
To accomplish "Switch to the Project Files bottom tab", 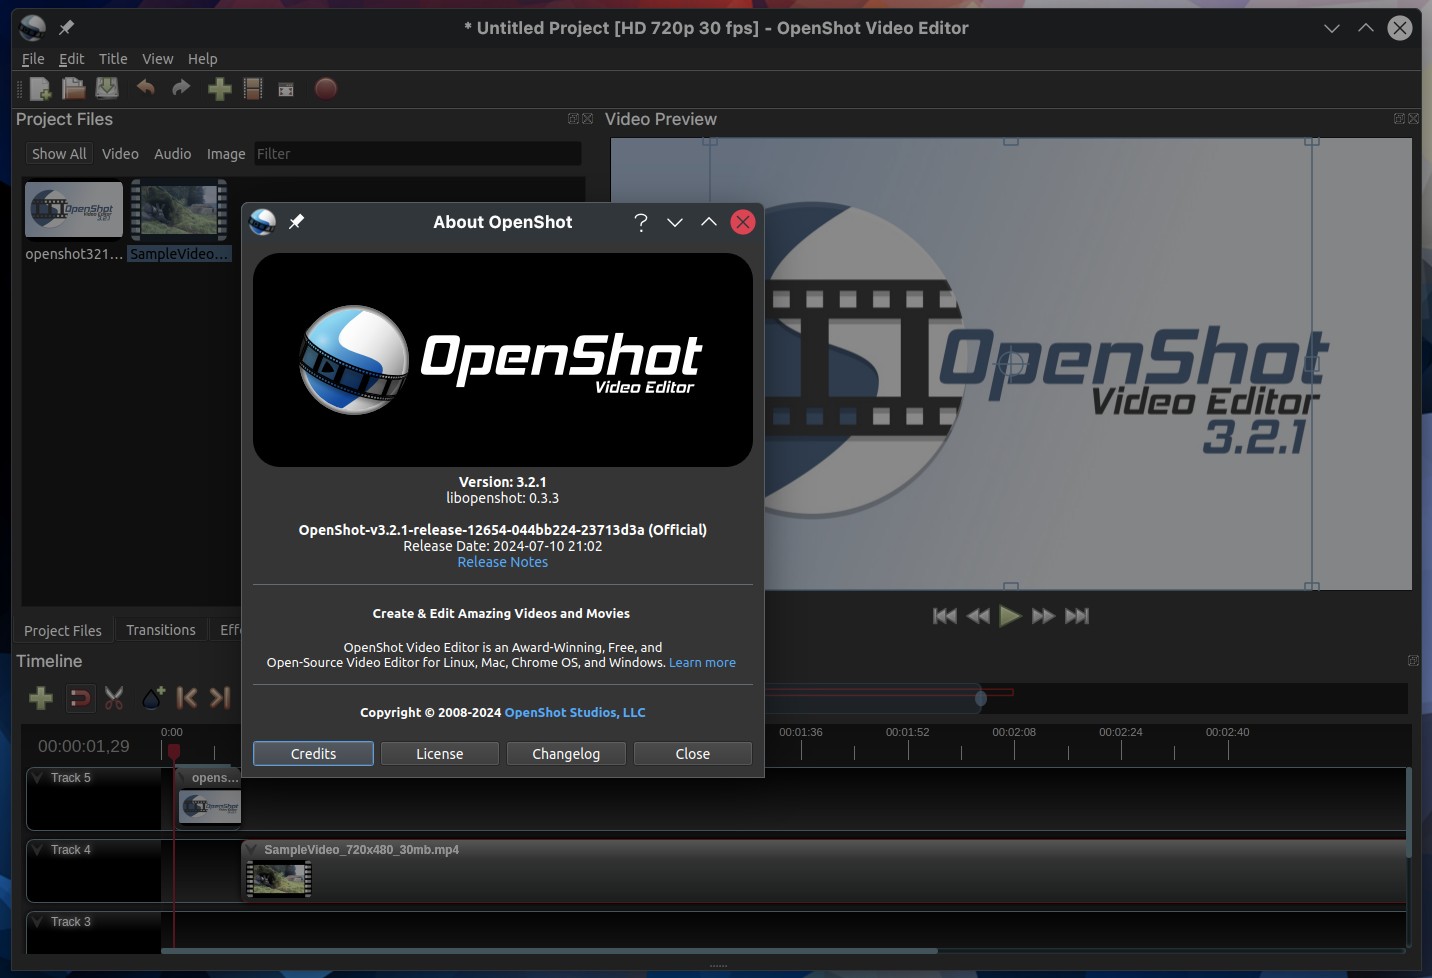I will click(63, 630).
